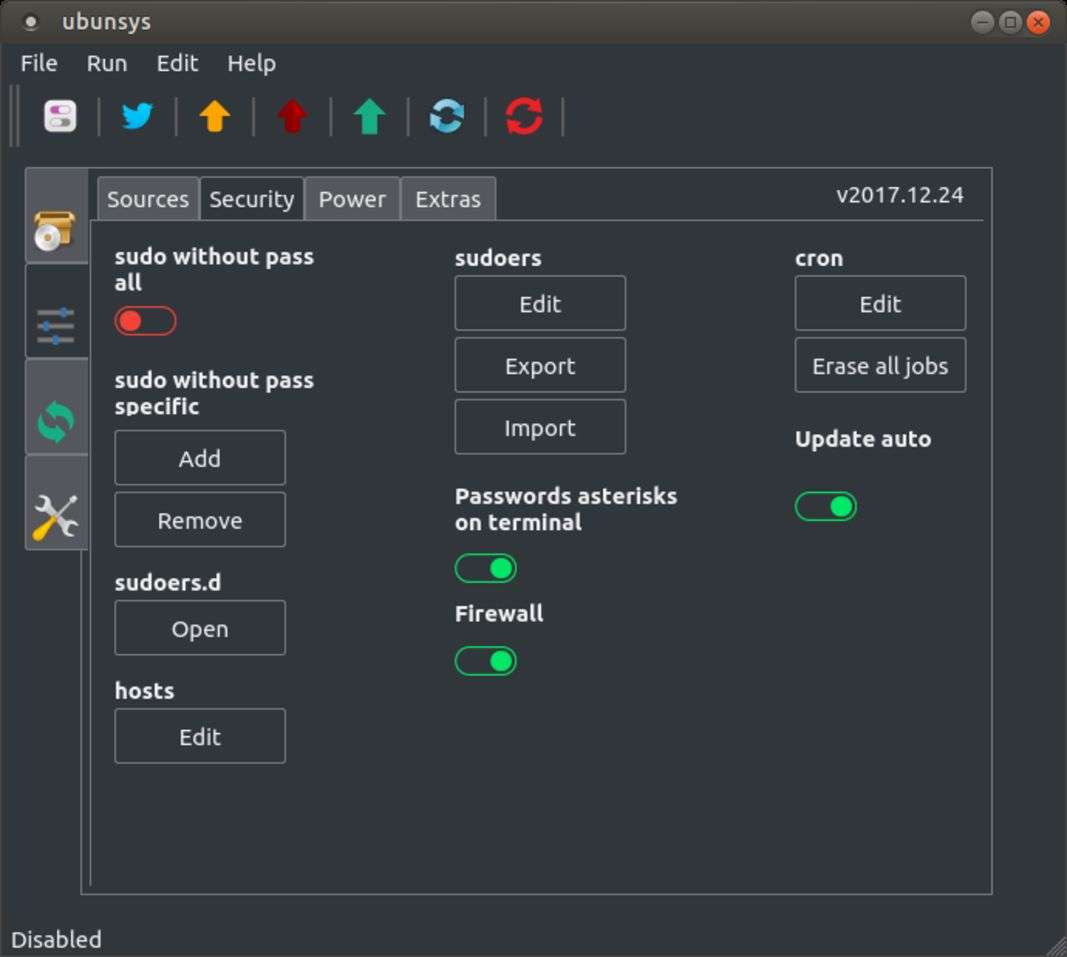Click the red refresh arrows icon
This screenshot has width=1067, height=957.
point(524,117)
